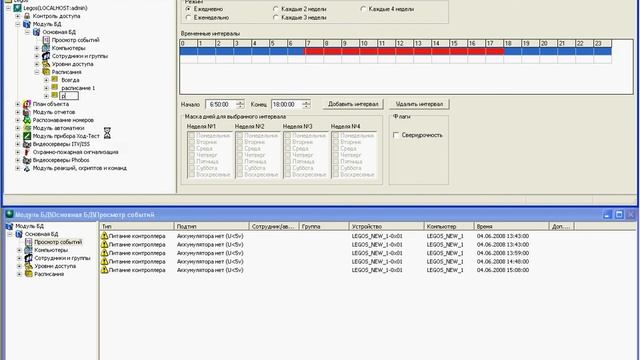
Task: Expand Расписания in the events window tree
Action: (19, 274)
